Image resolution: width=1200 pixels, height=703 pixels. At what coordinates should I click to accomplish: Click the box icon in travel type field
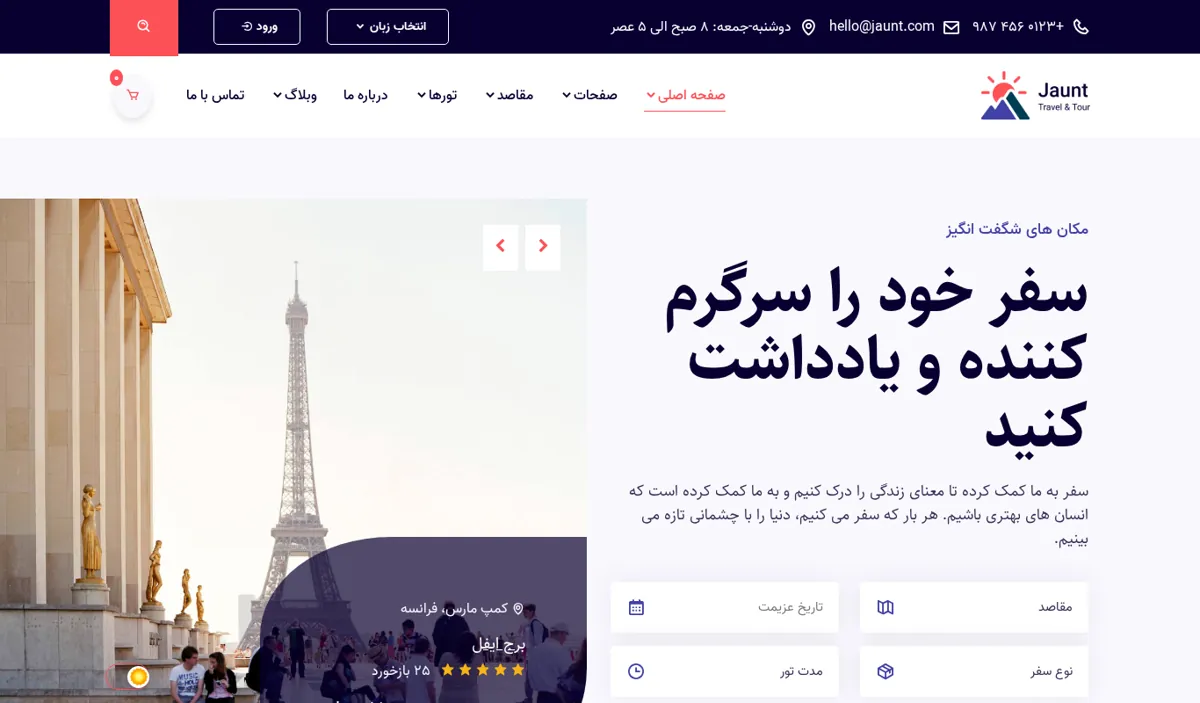[x=885, y=671]
